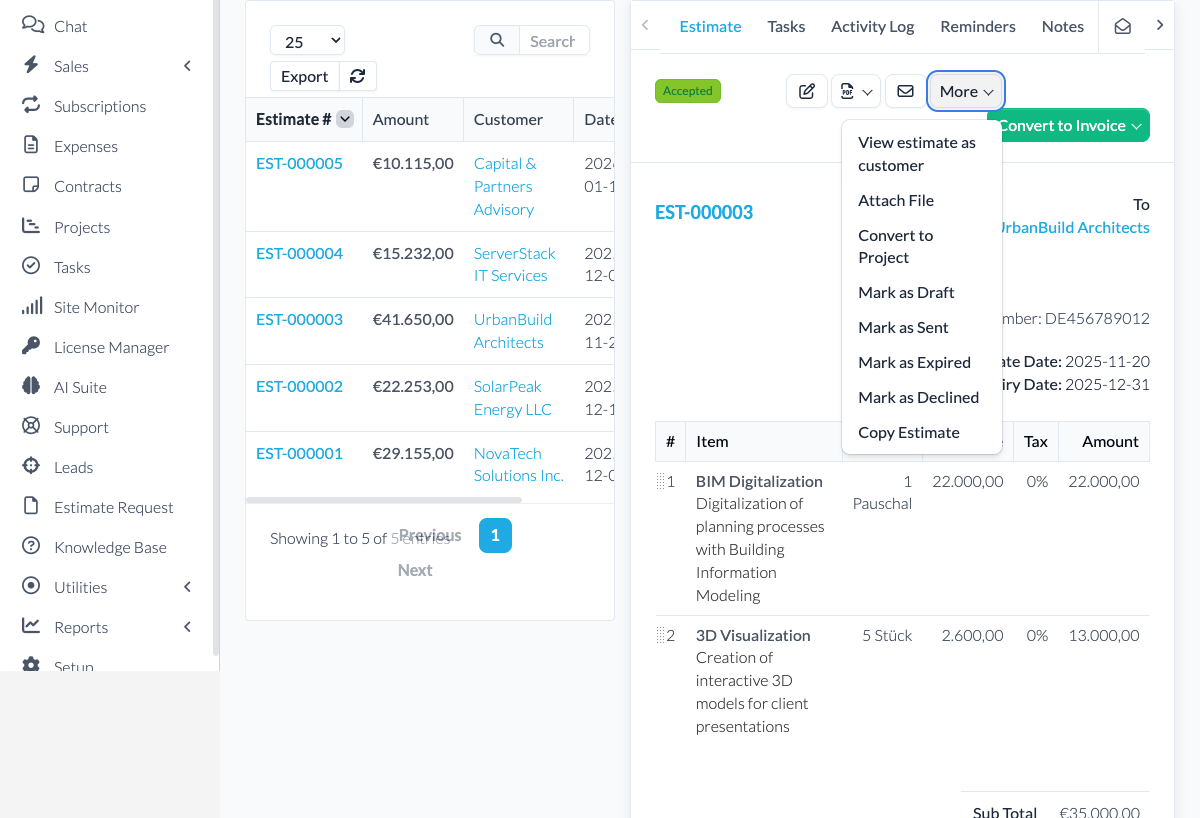Click the Export button
1200x818 pixels.
tap(304, 77)
